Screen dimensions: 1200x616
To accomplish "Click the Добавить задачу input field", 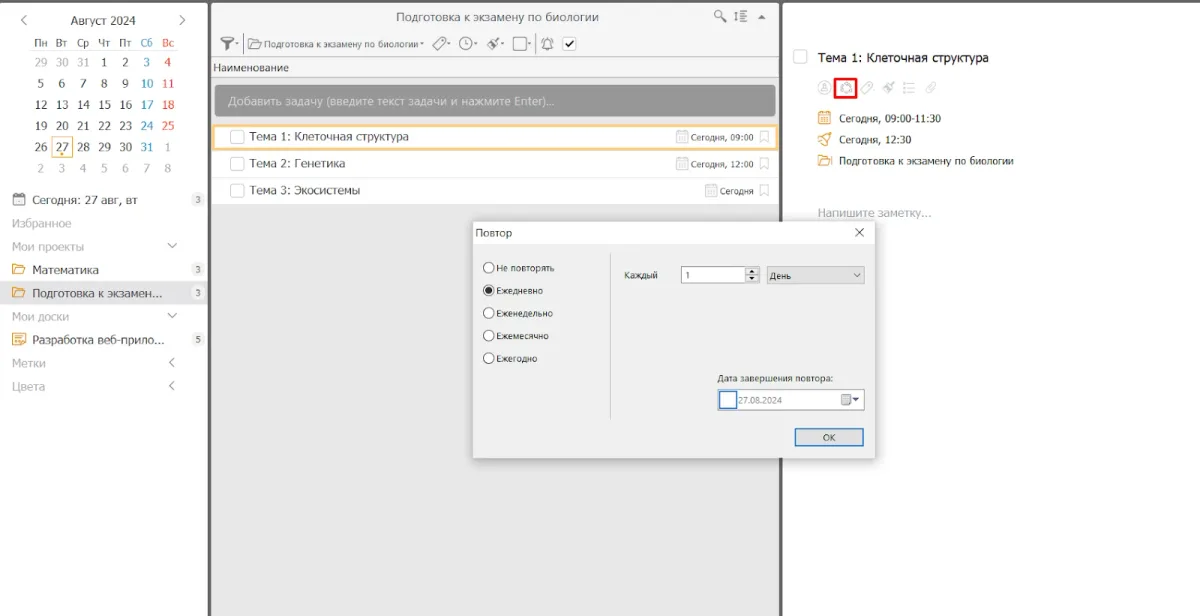I will coord(494,101).
